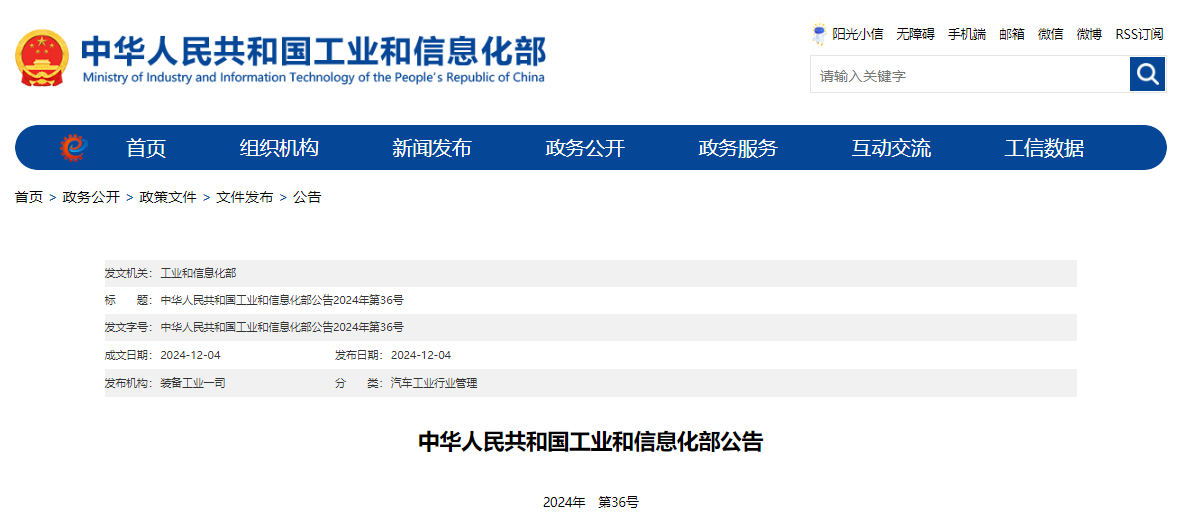Open 工信数据 in the navigation bar
The width and height of the screenshot is (1183, 521).
1044,148
